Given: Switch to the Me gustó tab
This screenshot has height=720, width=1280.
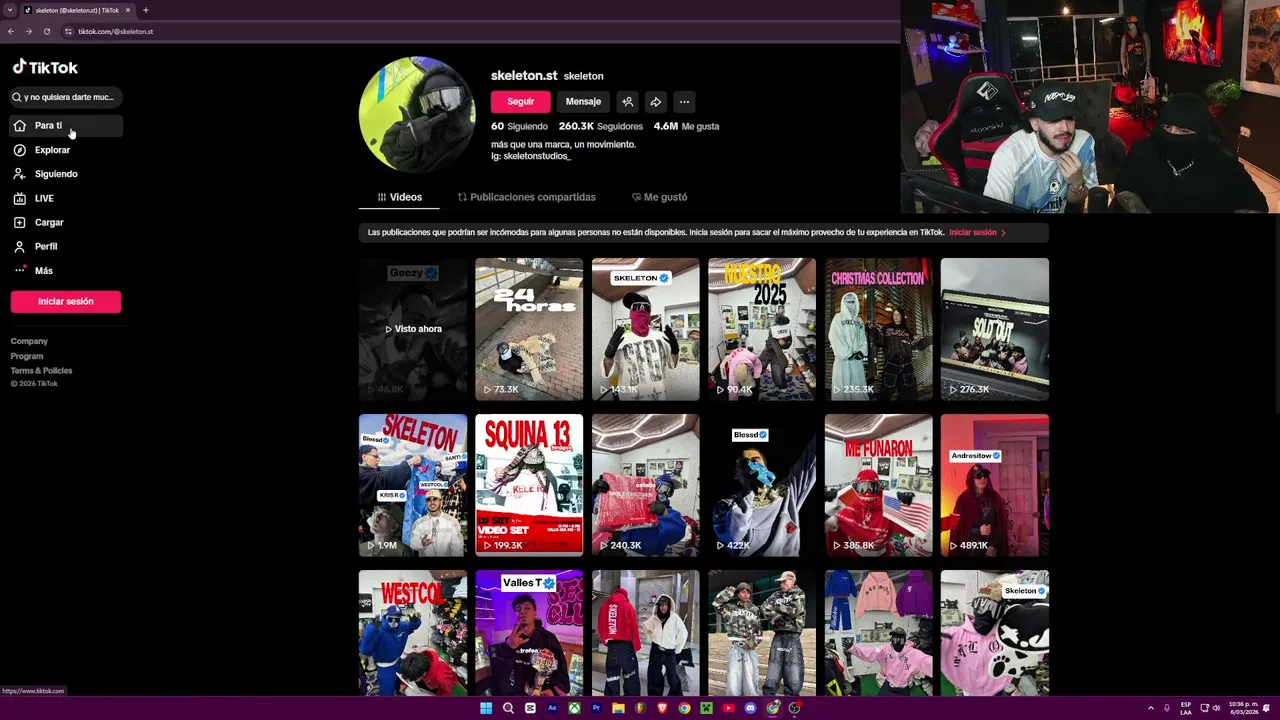Looking at the screenshot, I should pyautogui.click(x=659, y=197).
